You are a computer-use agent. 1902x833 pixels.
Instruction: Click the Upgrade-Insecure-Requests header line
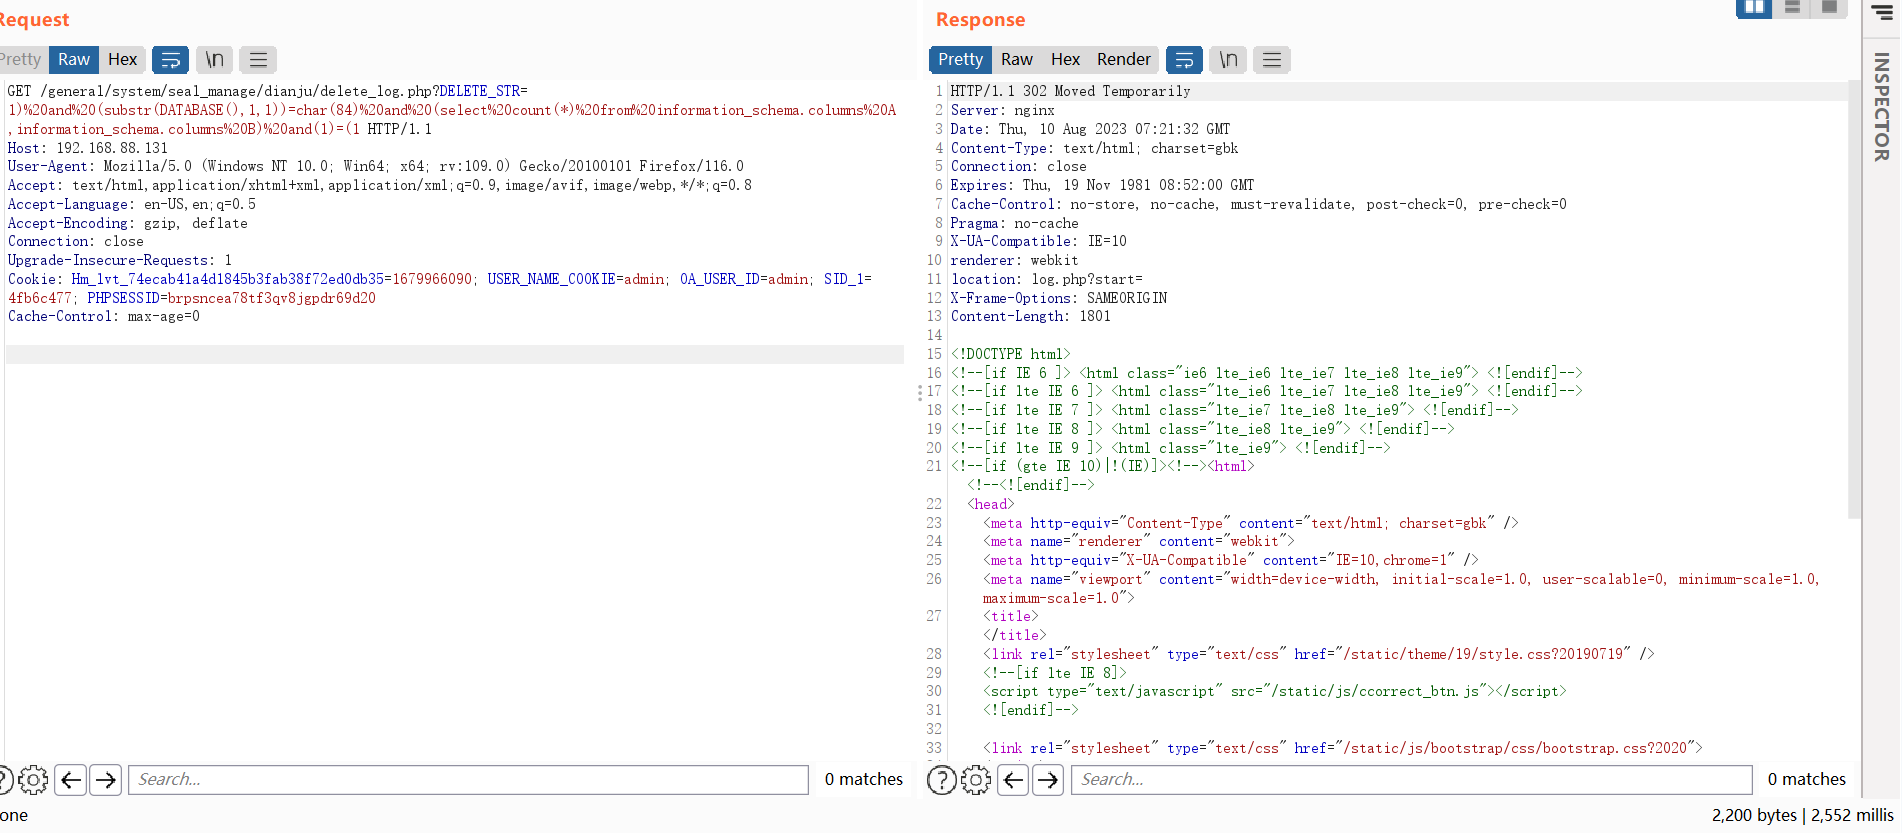click(120, 260)
